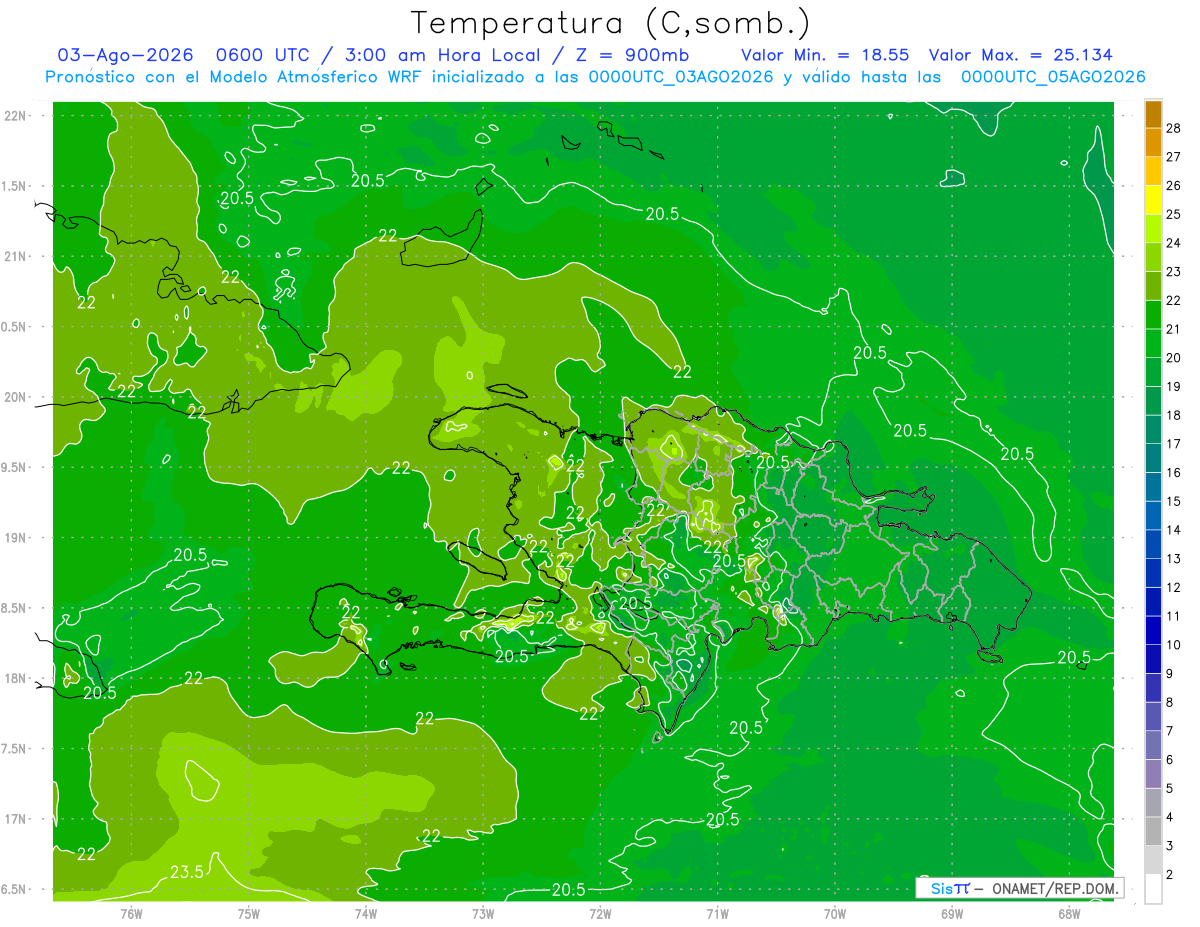The width and height of the screenshot is (1200, 927).
Task: Click the color scale value '26'
Action: [x=1174, y=185]
